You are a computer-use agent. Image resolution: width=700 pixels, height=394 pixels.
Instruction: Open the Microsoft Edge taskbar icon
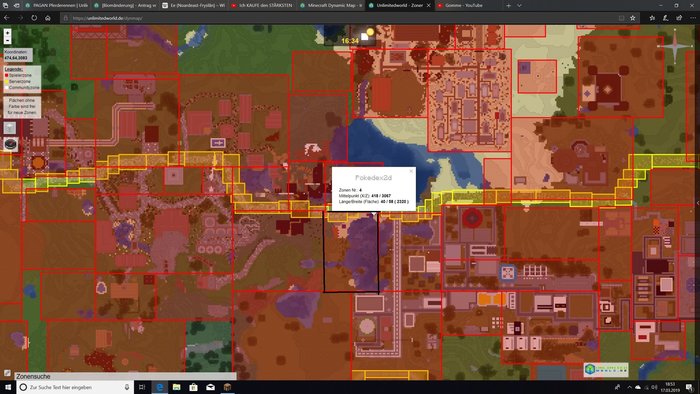click(159, 387)
